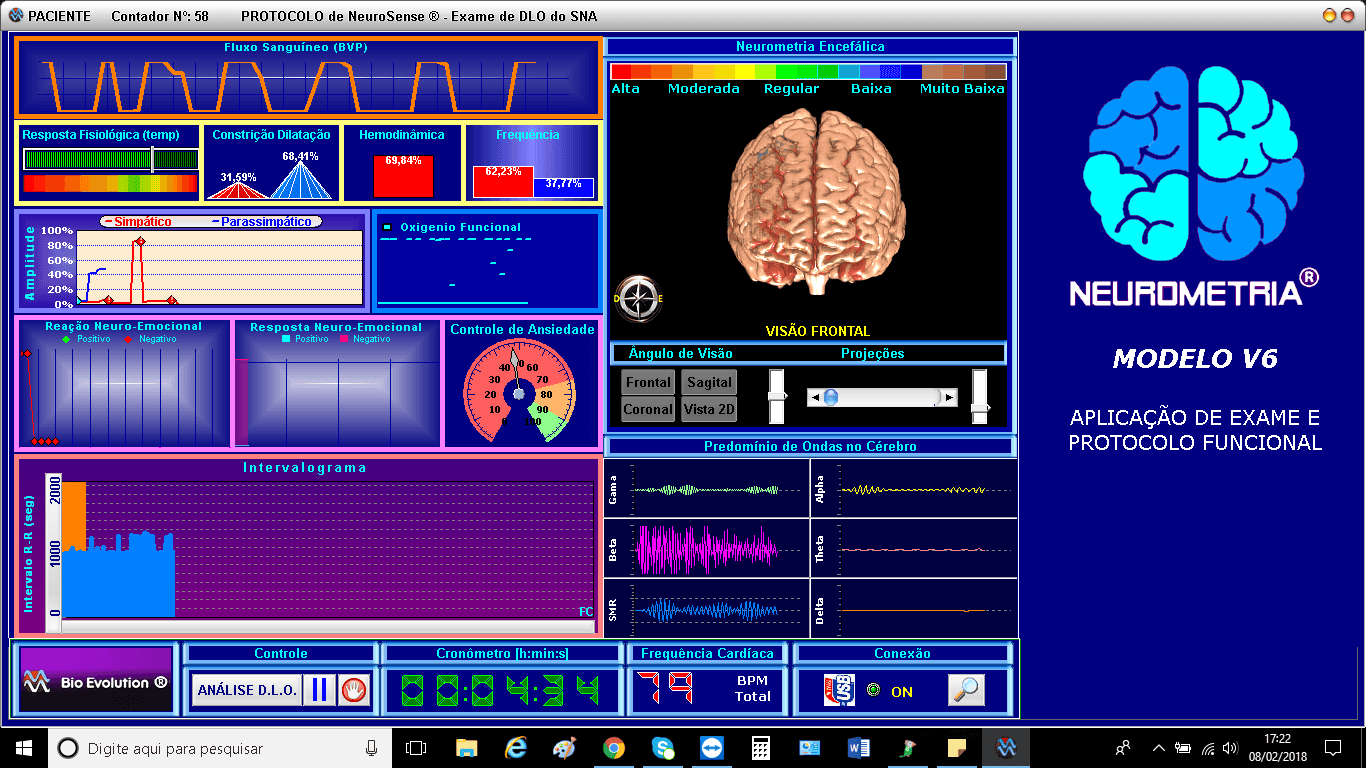Open Task View on the taskbar
Screen dimensions: 1366x768
(x=416, y=748)
